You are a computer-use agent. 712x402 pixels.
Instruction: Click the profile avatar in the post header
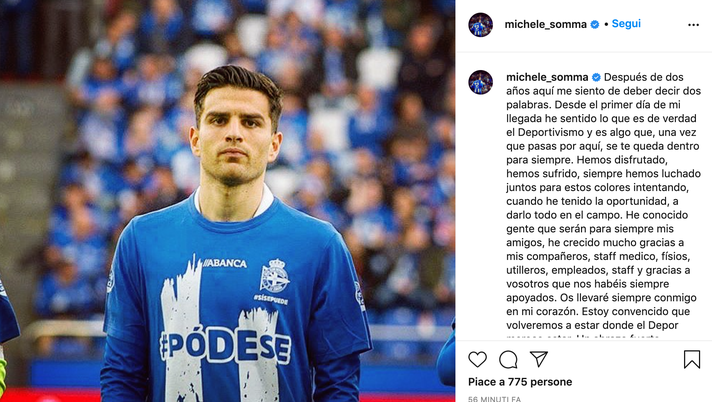(x=481, y=24)
